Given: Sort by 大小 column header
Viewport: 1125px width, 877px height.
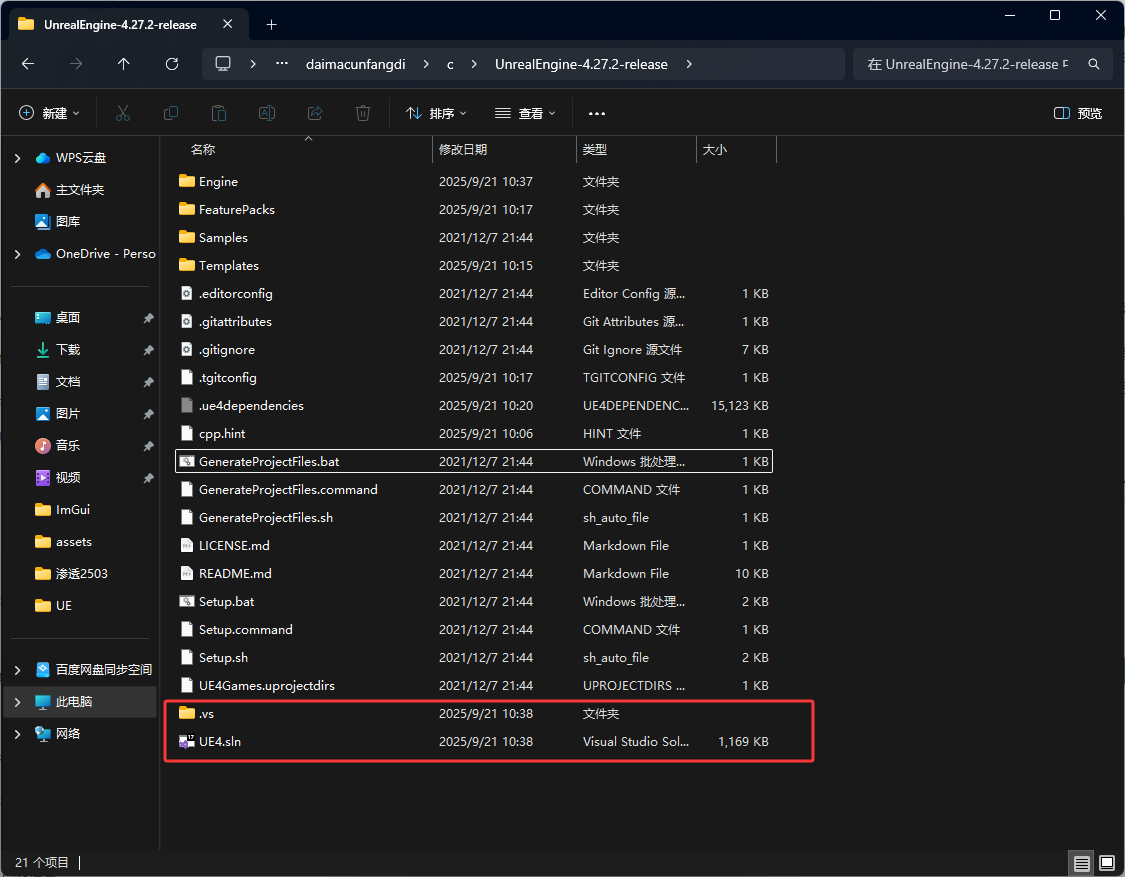Looking at the screenshot, I should (715, 149).
